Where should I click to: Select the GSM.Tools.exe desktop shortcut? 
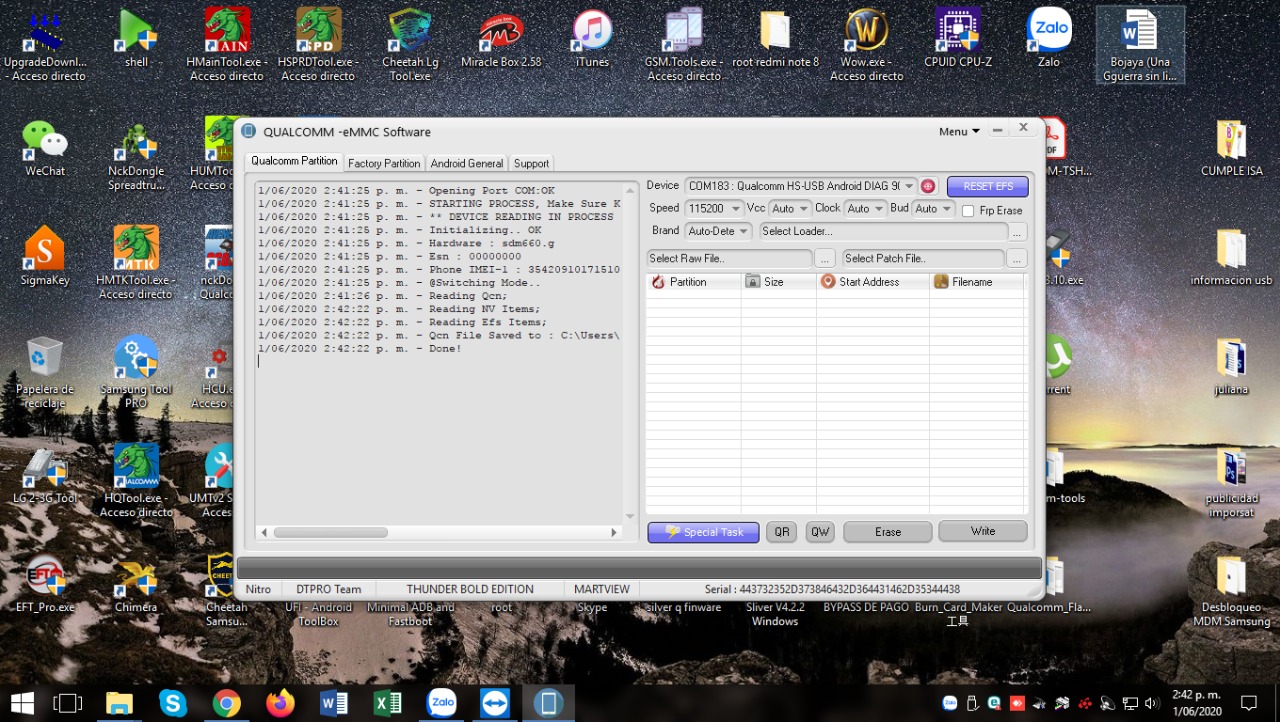click(683, 46)
